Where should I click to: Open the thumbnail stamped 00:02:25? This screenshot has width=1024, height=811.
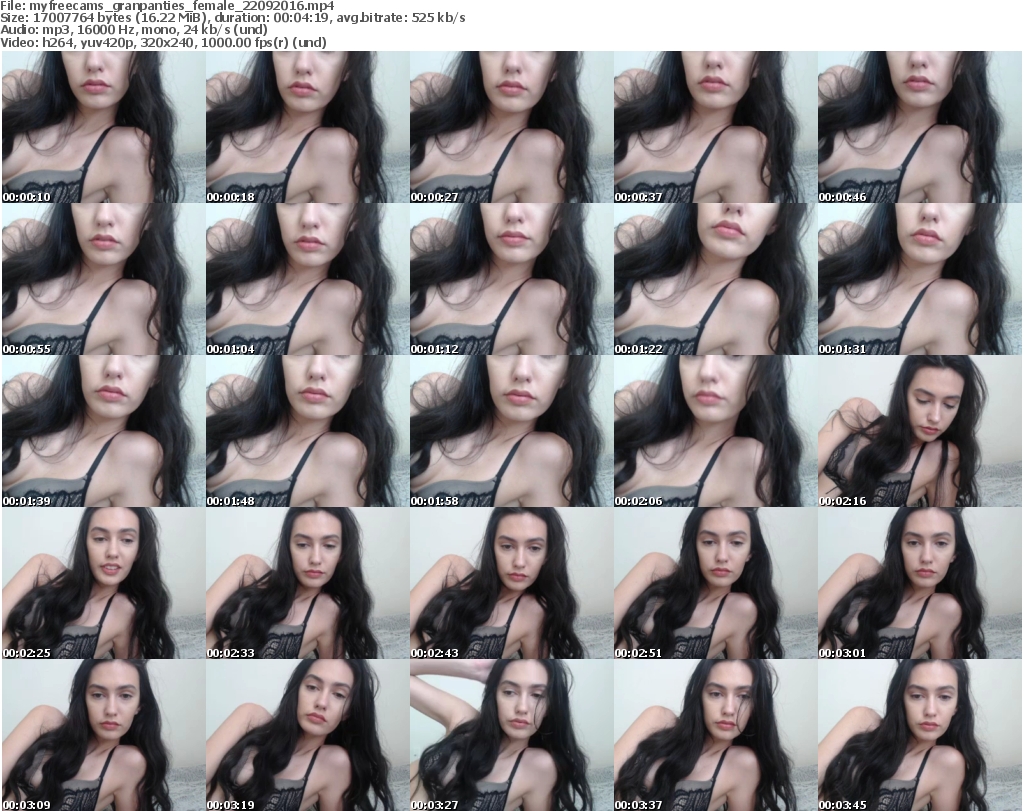(103, 583)
